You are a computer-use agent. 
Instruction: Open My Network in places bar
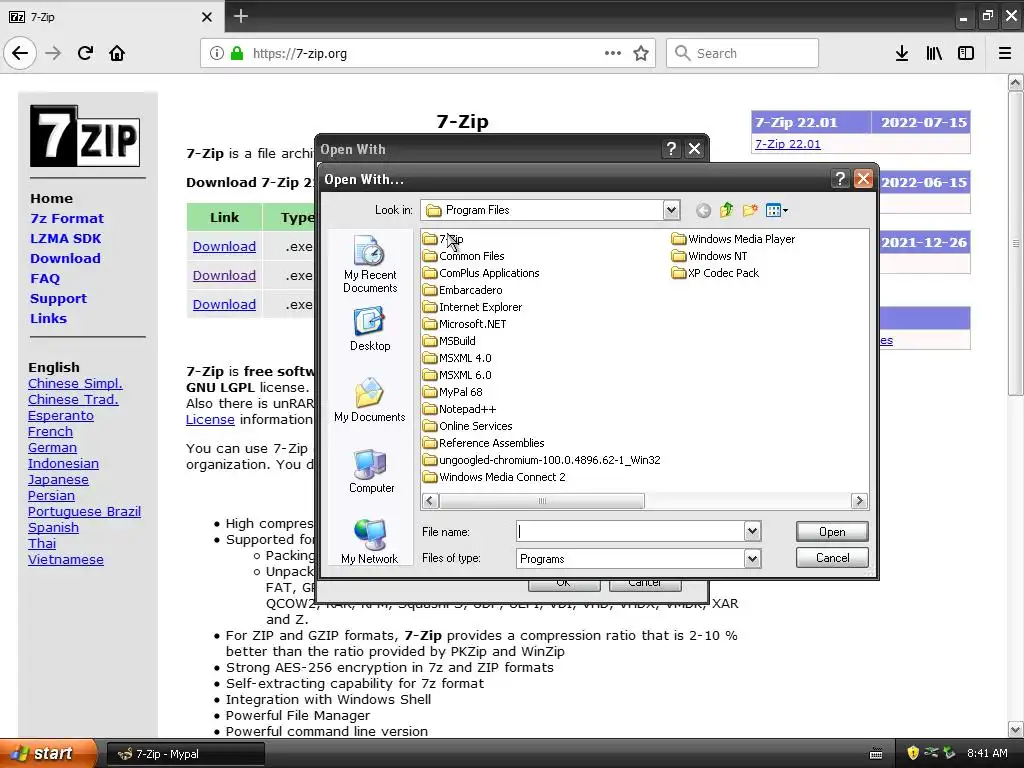pos(370,542)
